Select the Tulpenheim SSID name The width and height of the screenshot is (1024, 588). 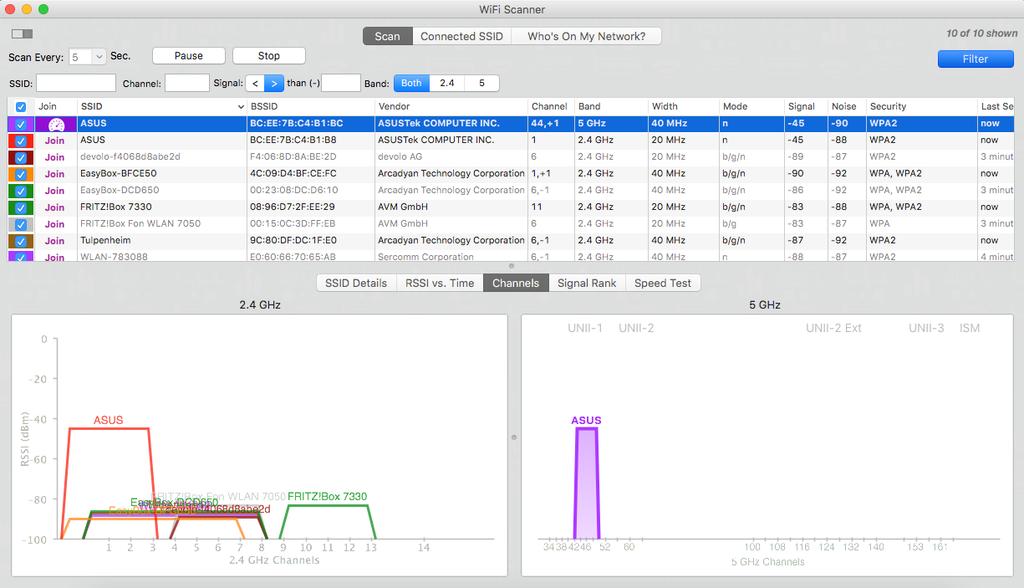coord(105,240)
